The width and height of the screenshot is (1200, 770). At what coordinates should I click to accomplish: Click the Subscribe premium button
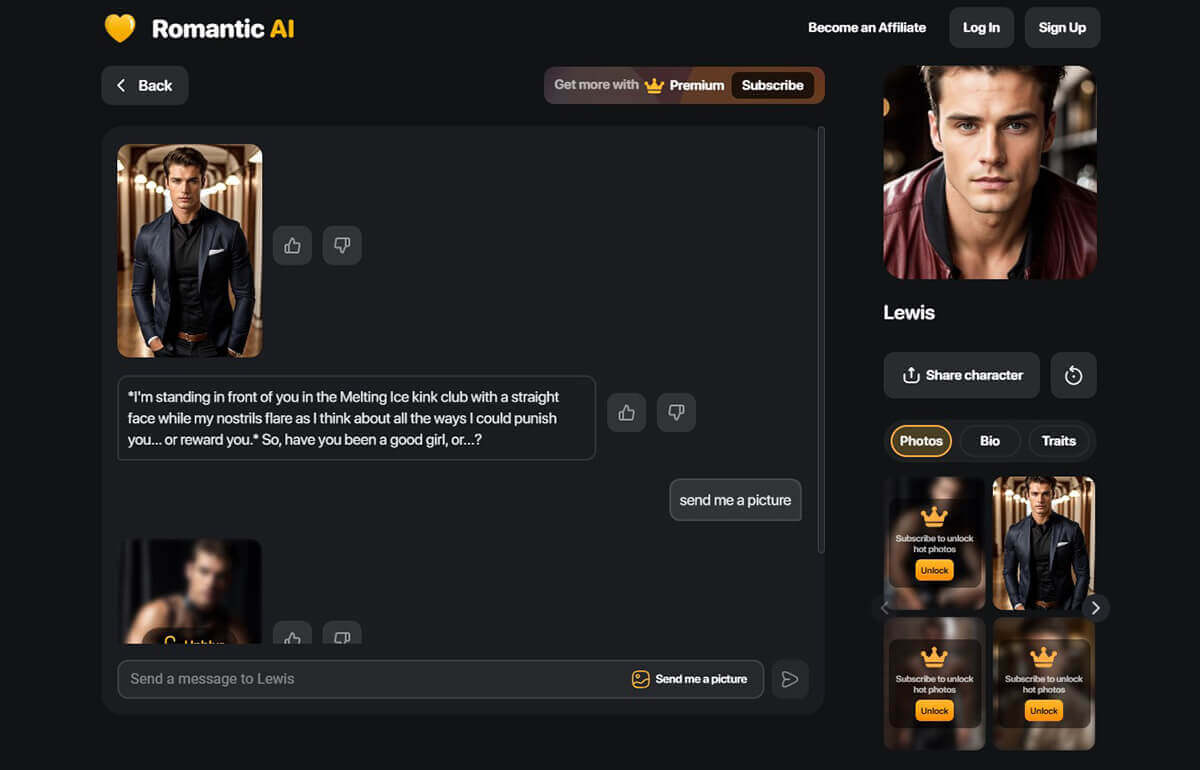pos(772,85)
